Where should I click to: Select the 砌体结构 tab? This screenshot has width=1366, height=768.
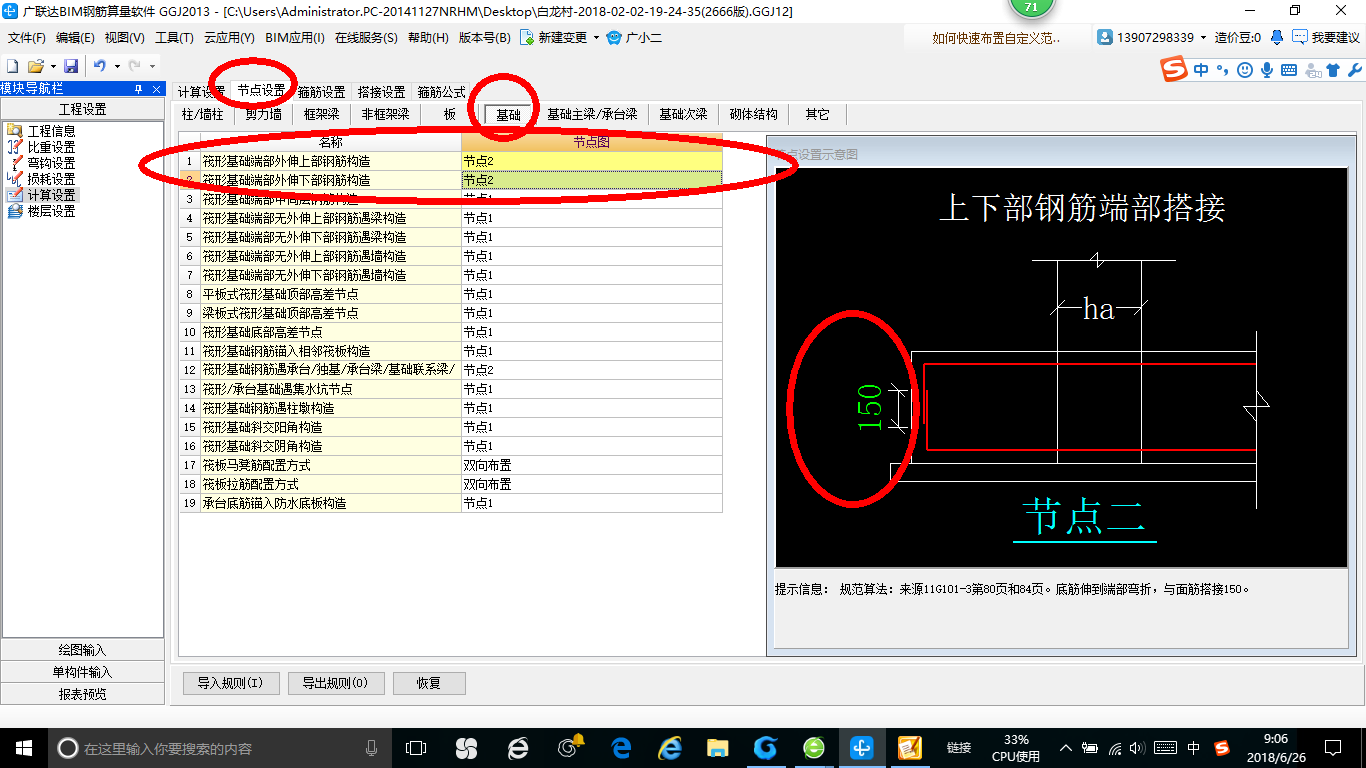coord(753,114)
